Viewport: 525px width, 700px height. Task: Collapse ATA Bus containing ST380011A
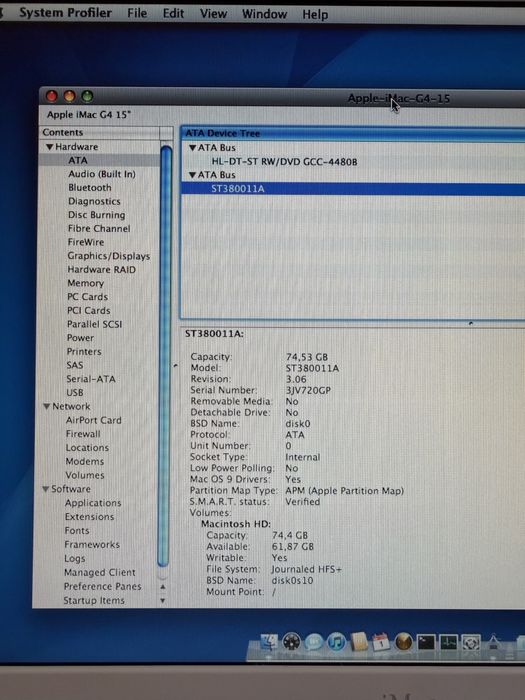pos(192,175)
